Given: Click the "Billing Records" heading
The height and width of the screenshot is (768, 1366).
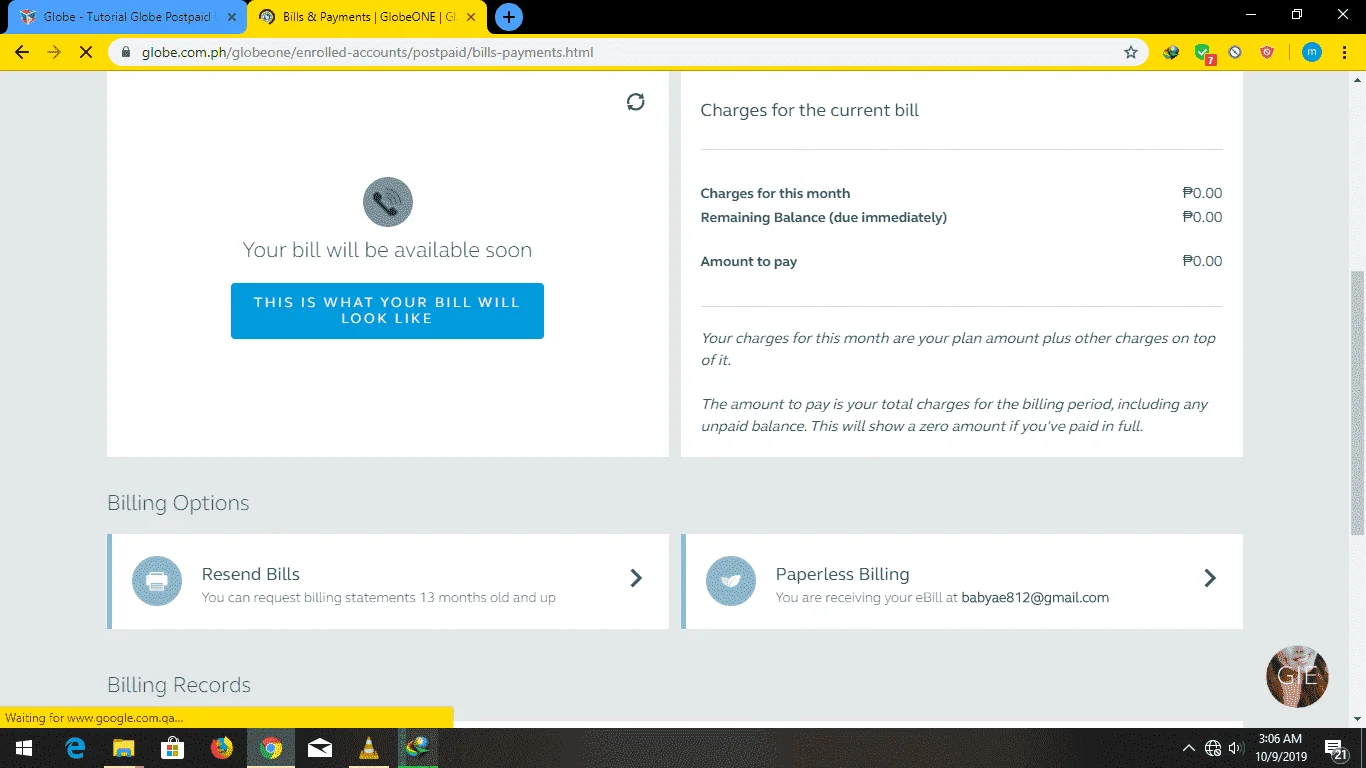Looking at the screenshot, I should click(179, 685).
